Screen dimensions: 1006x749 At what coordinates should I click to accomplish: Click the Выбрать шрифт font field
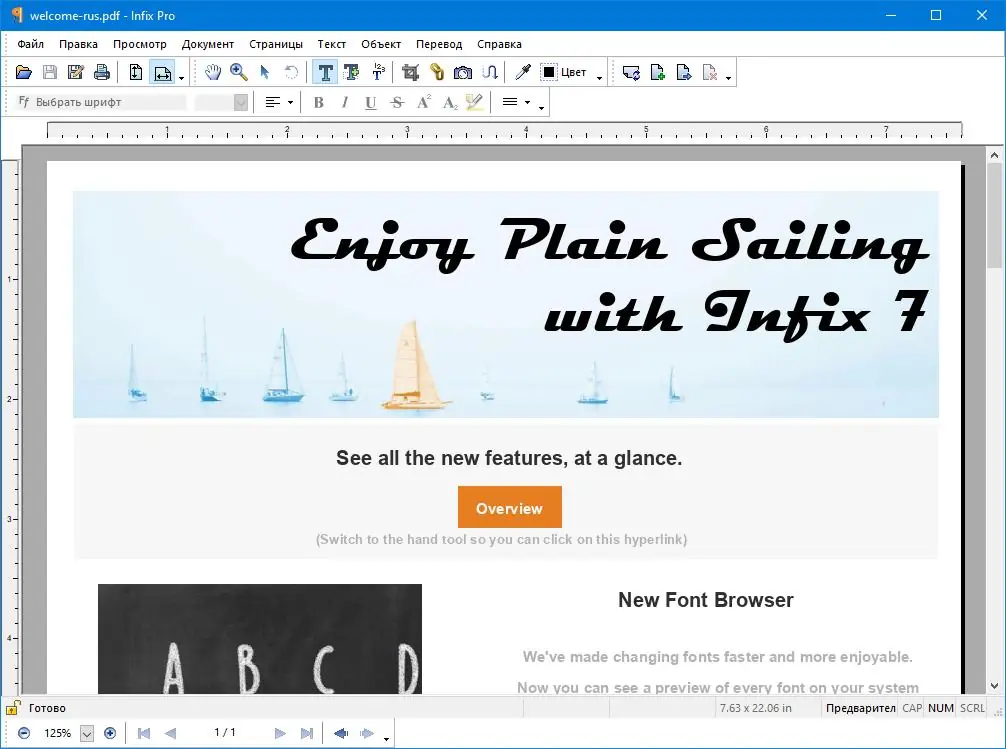[101, 102]
